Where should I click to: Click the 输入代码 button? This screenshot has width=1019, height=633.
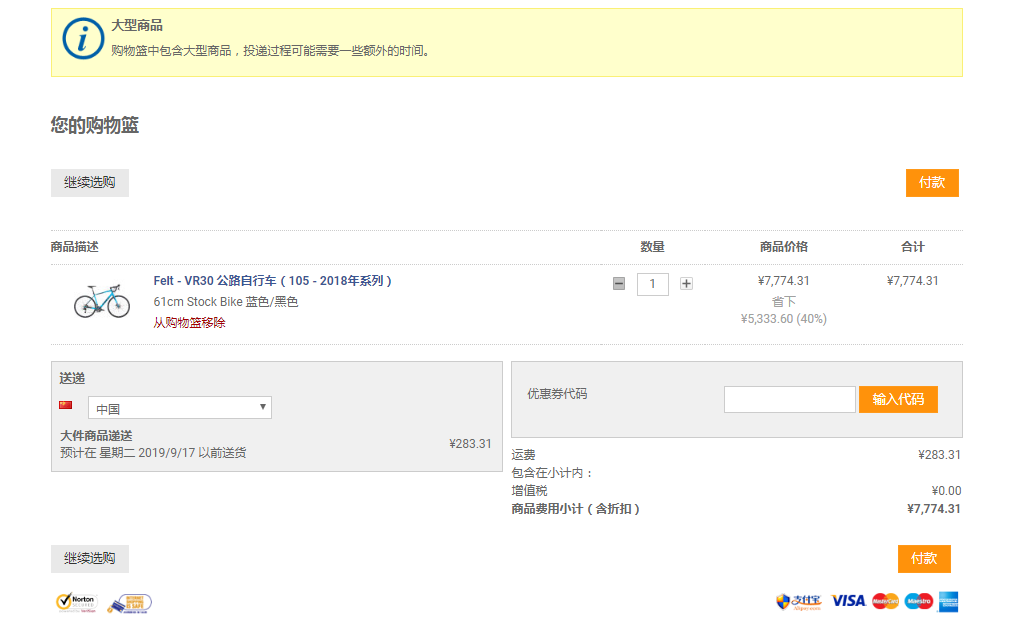click(898, 399)
